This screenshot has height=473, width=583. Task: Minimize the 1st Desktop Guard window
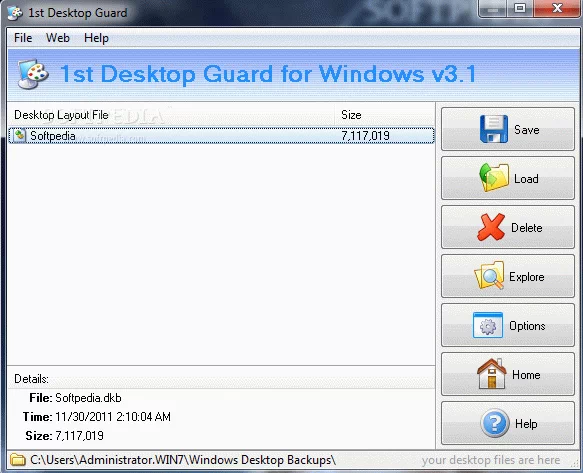click(493, 9)
